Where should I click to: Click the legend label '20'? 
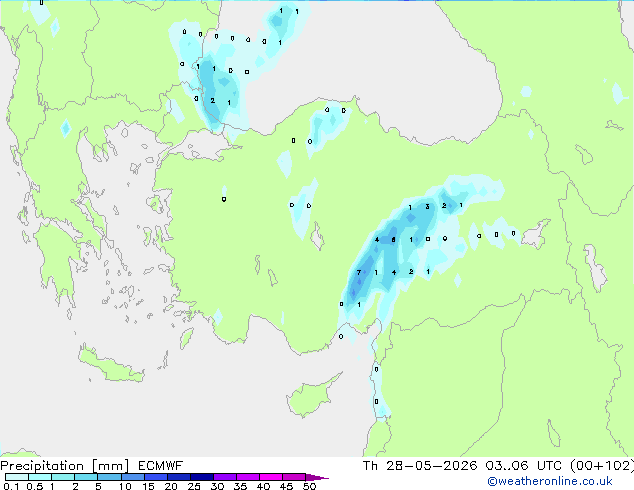(x=171, y=486)
